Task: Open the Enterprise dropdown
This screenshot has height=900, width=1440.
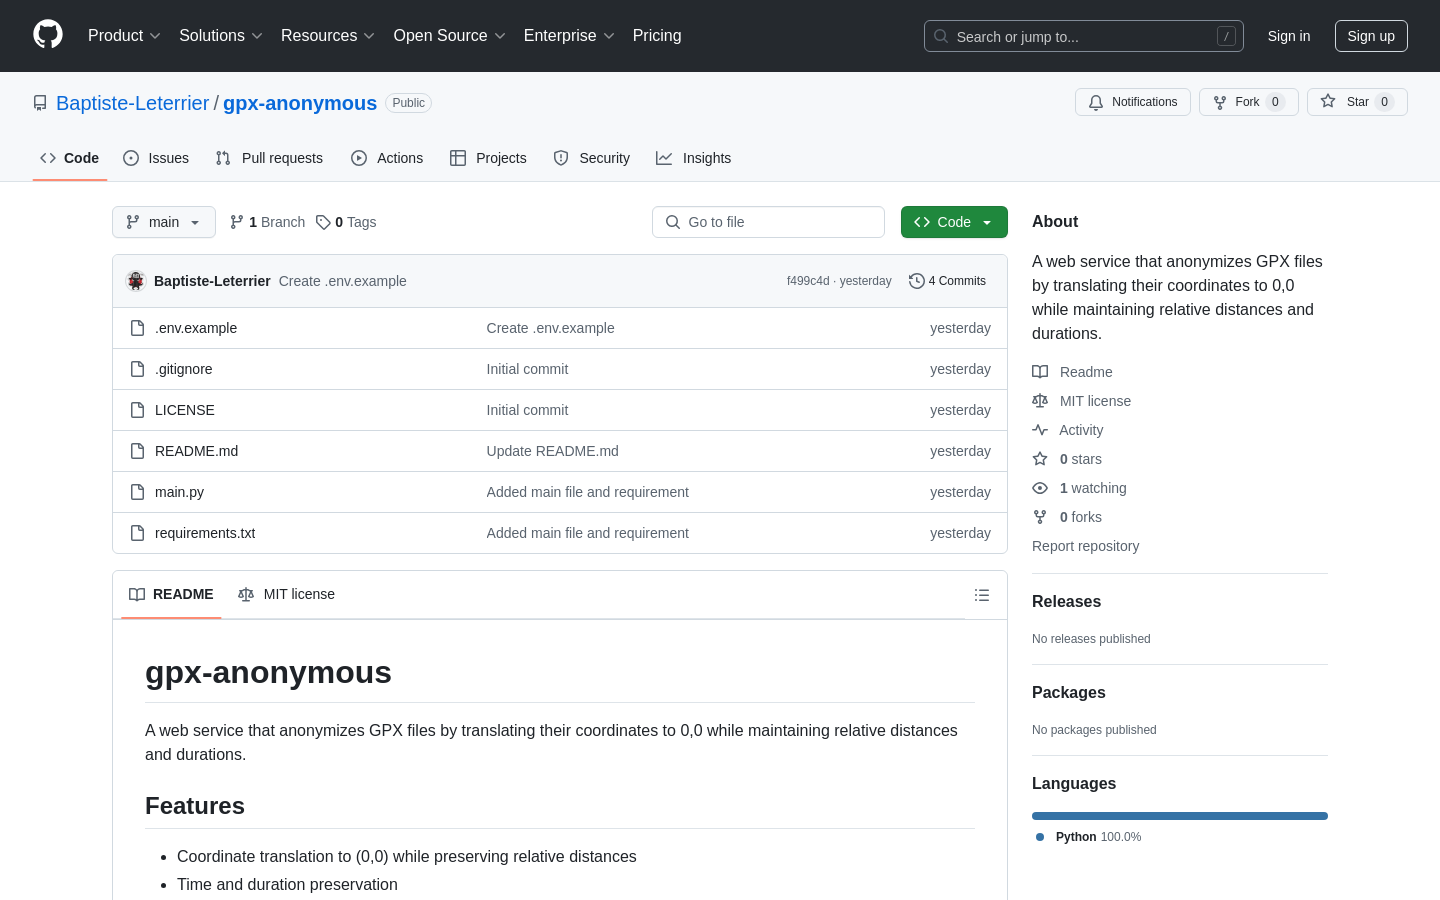Action: click(x=569, y=36)
